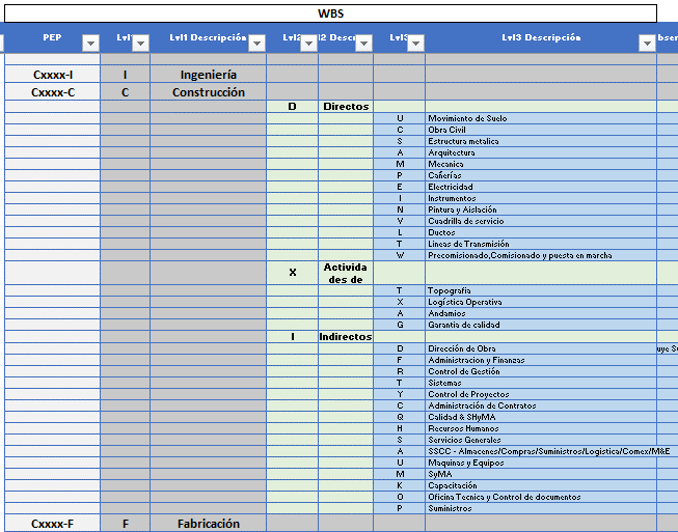The height and width of the screenshot is (532, 678).
Task: Open the Lvl1 column filter arrow
Action: coord(140,42)
